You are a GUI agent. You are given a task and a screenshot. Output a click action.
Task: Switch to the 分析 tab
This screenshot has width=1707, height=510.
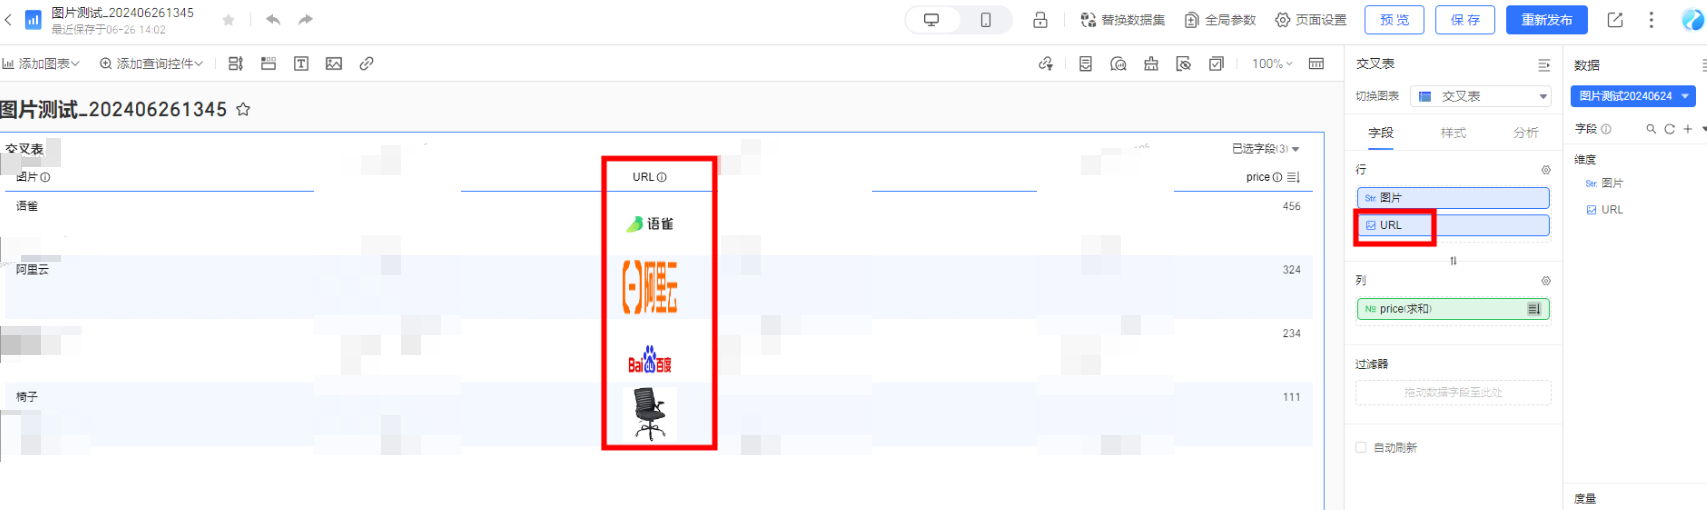coord(1525,133)
